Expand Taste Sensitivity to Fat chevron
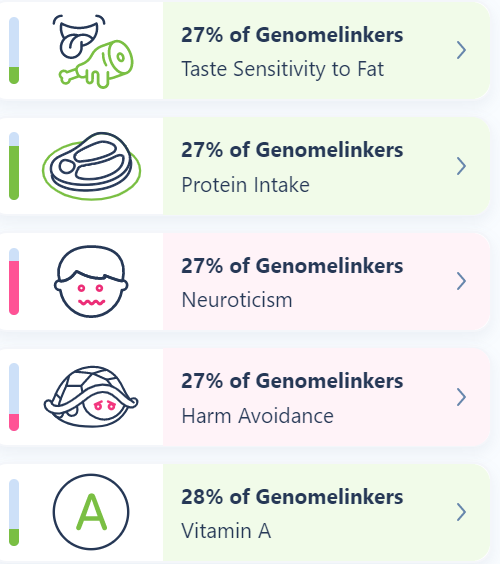Image resolution: width=500 pixels, height=564 pixels. pyautogui.click(x=461, y=50)
